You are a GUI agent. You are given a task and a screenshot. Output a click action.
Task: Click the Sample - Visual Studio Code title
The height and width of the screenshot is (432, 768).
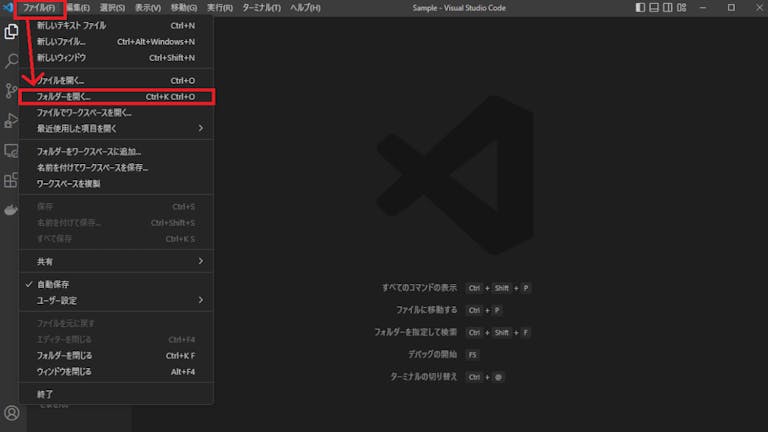coord(459,8)
